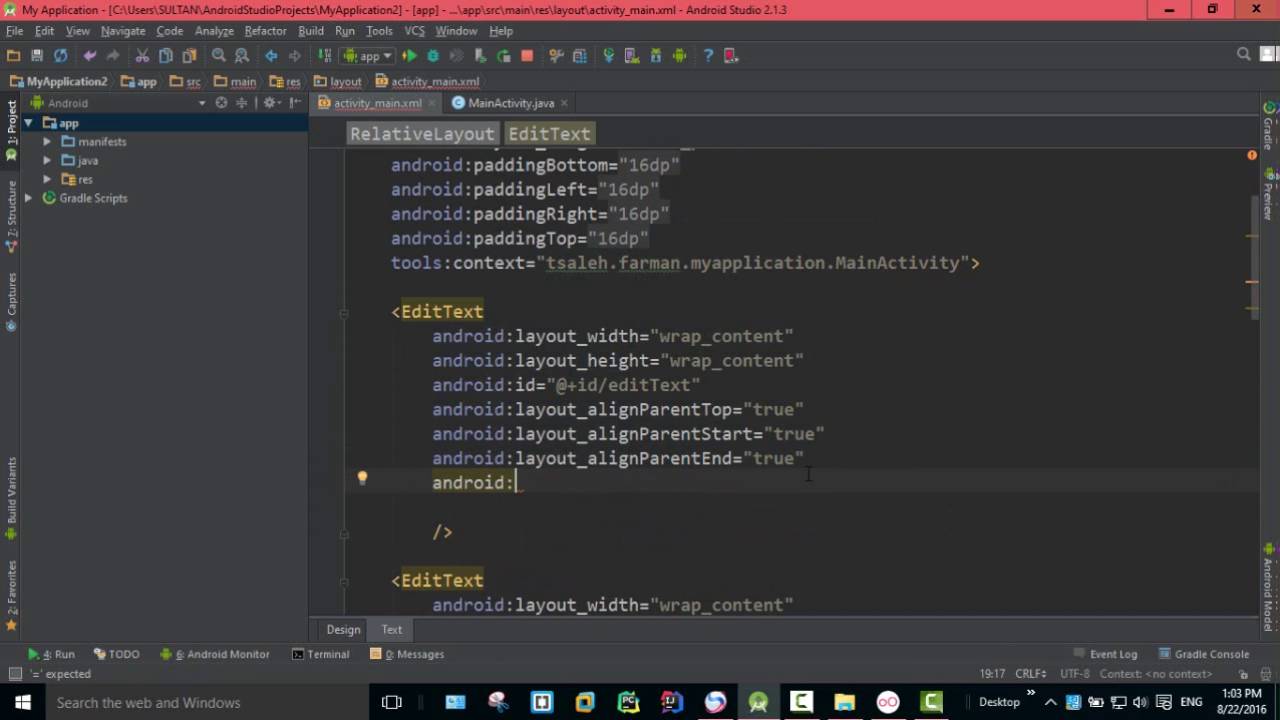Open UTF-8 encoding selector

(x=1076, y=674)
